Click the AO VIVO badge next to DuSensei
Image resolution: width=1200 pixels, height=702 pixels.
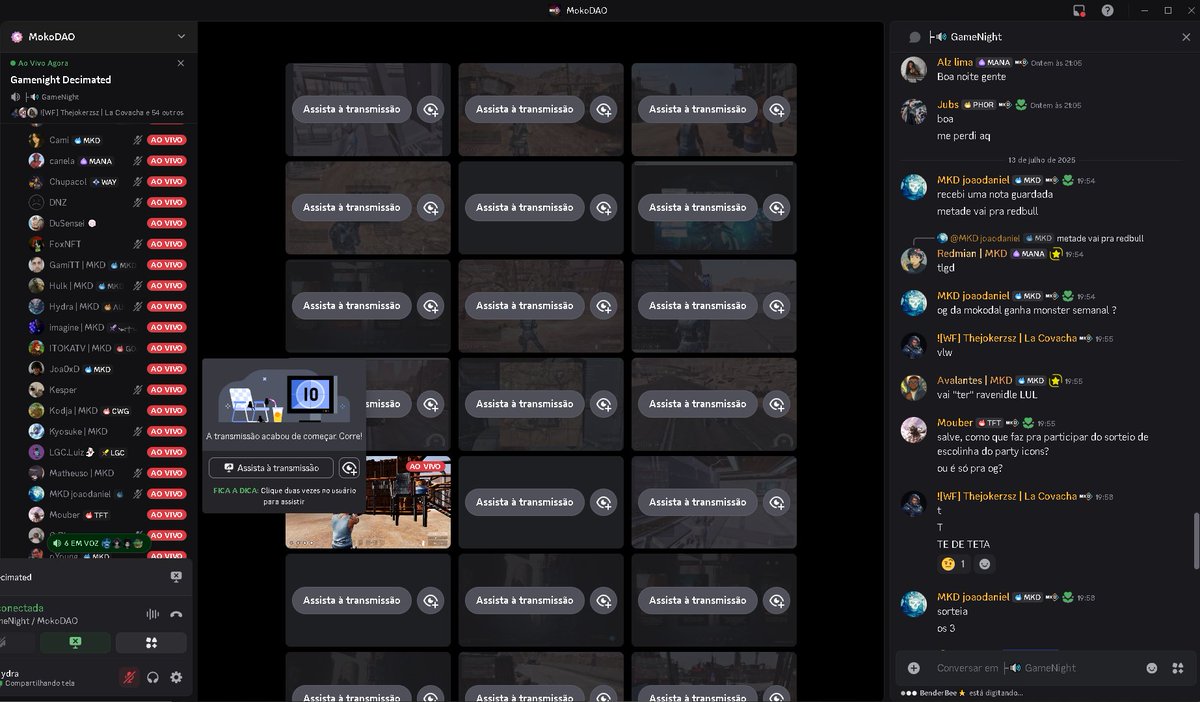[167, 223]
